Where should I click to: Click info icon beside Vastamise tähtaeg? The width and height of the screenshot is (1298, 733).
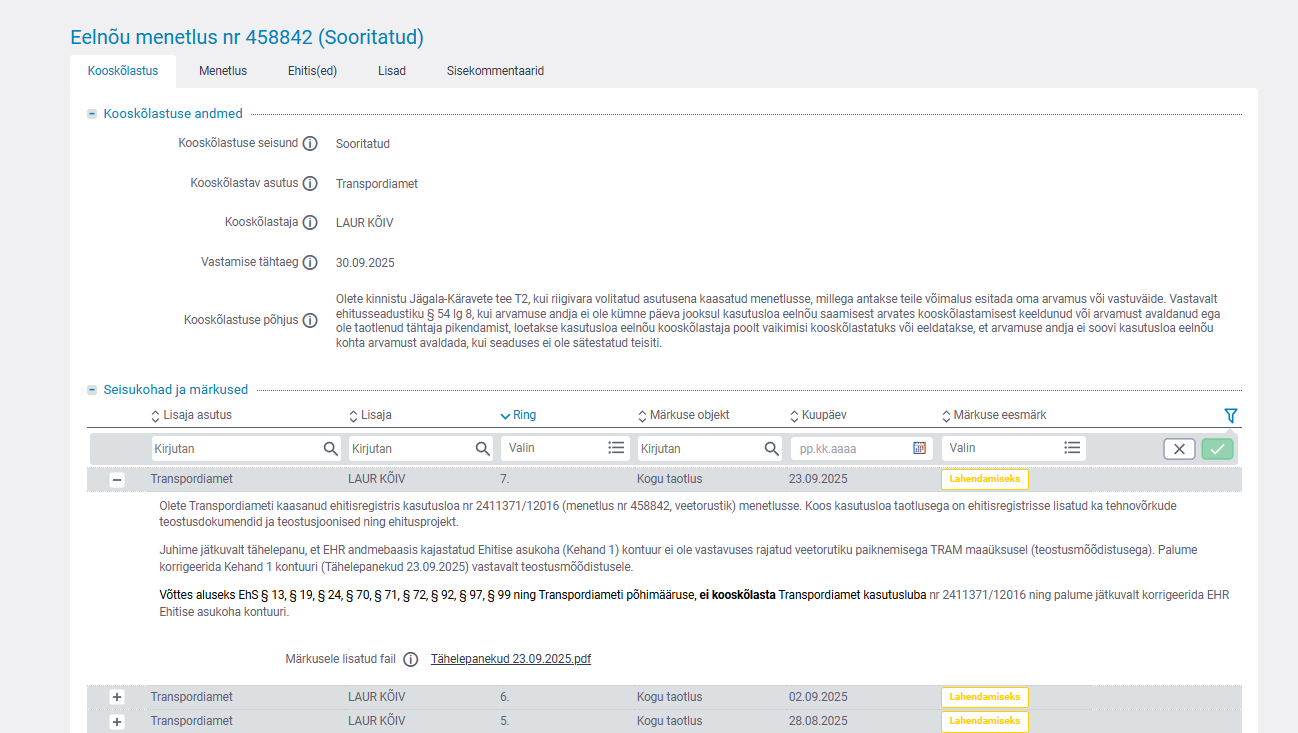click(310, 262)
